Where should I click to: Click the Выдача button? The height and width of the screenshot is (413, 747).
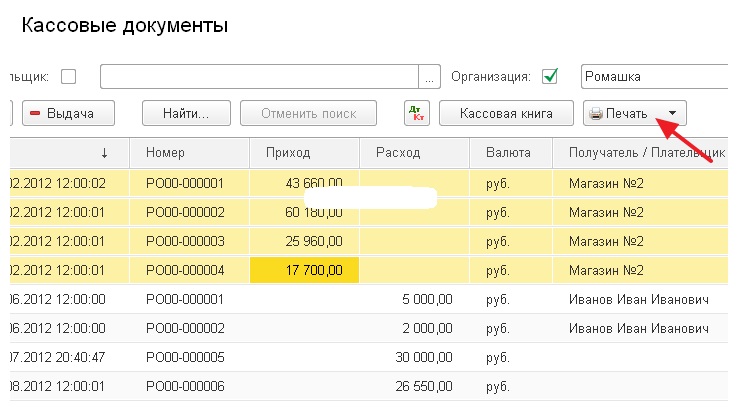(69, 113)
